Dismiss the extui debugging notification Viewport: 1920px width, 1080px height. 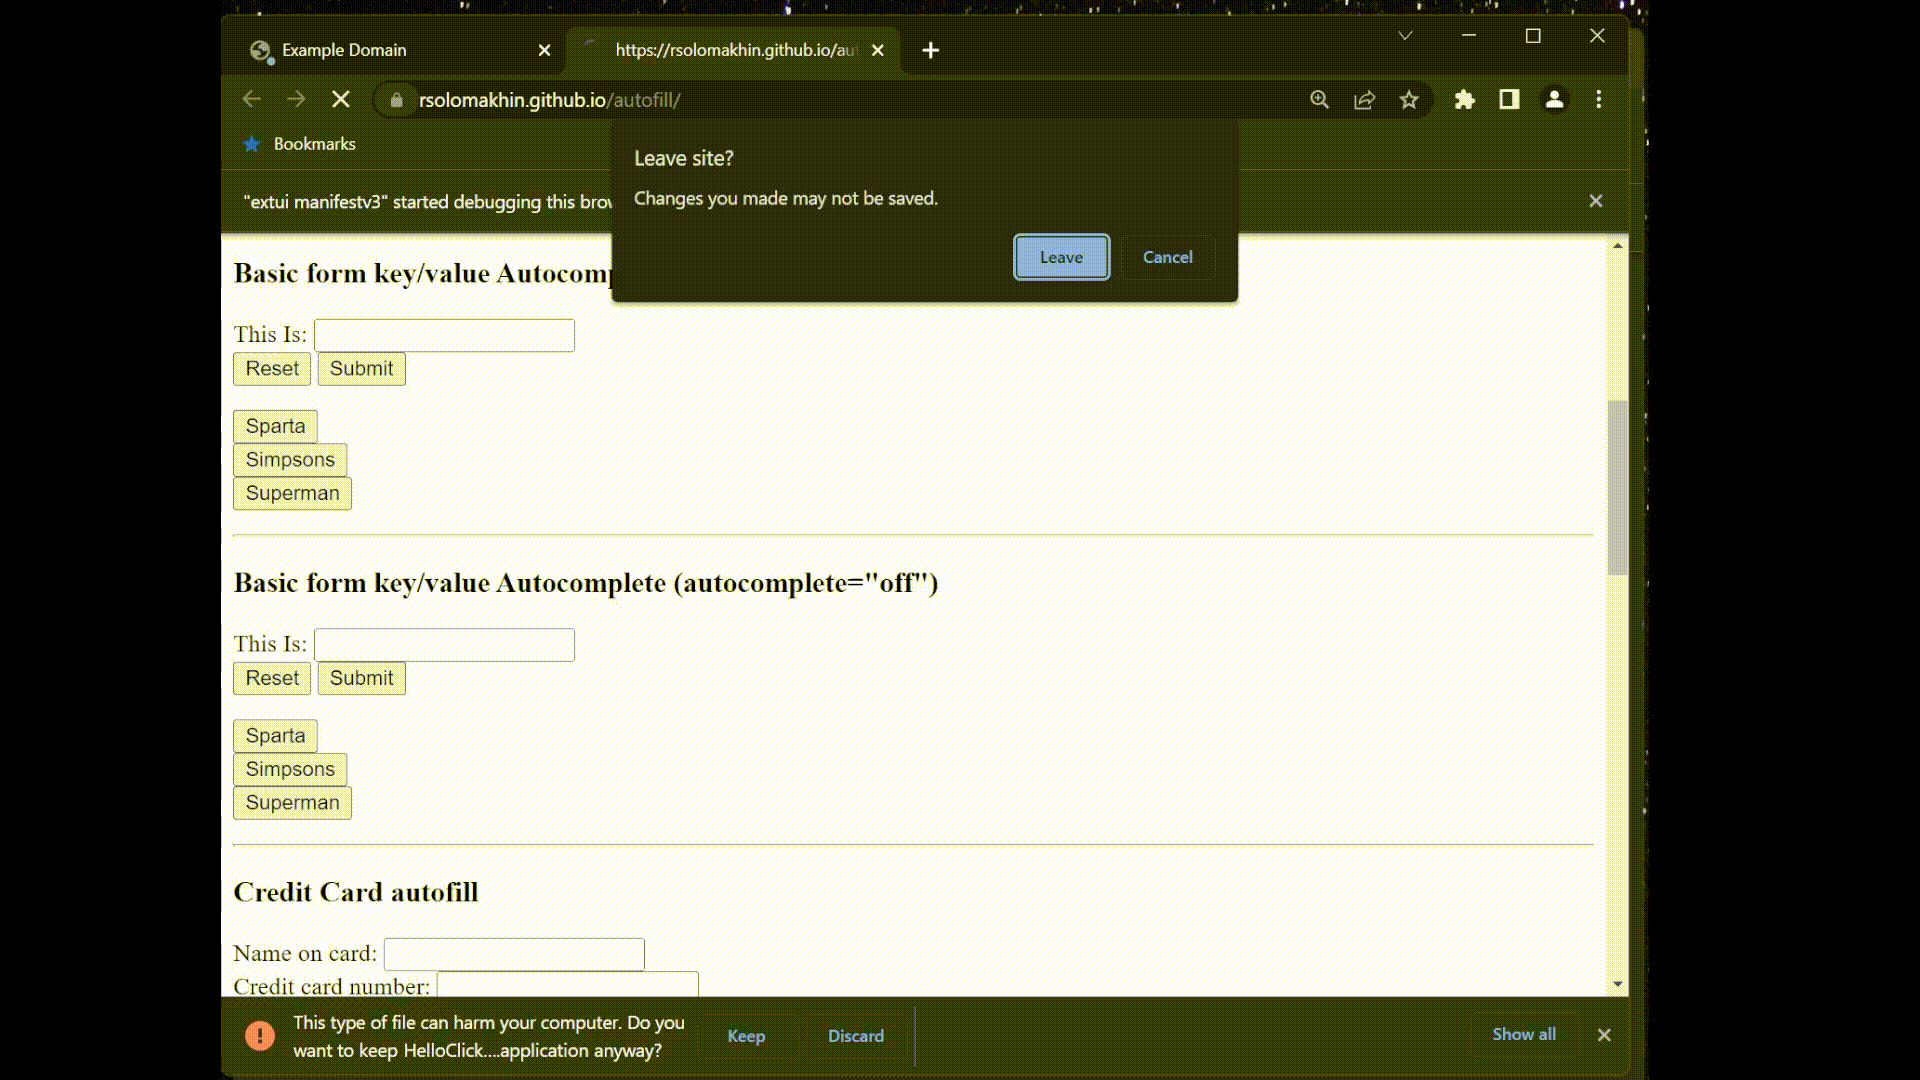(x=1595, y=200)
